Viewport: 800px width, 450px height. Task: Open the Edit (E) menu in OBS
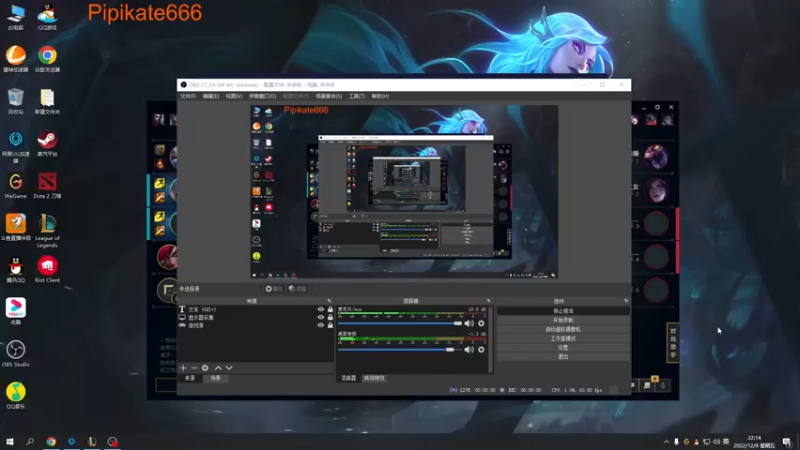pyautogui.click(x=211, y=96)
